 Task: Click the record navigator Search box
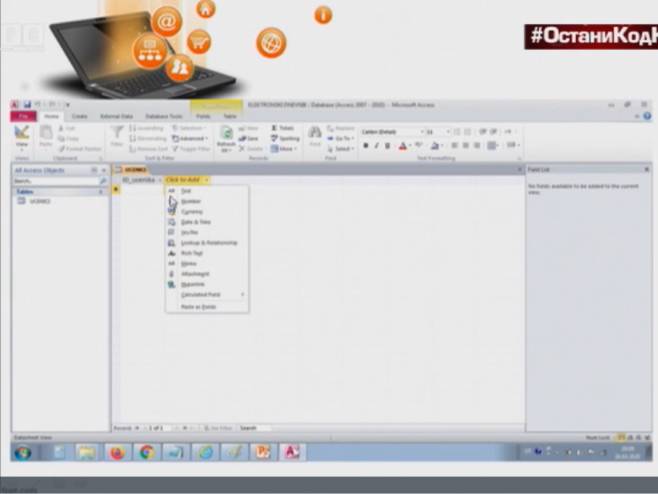point(255,428)
